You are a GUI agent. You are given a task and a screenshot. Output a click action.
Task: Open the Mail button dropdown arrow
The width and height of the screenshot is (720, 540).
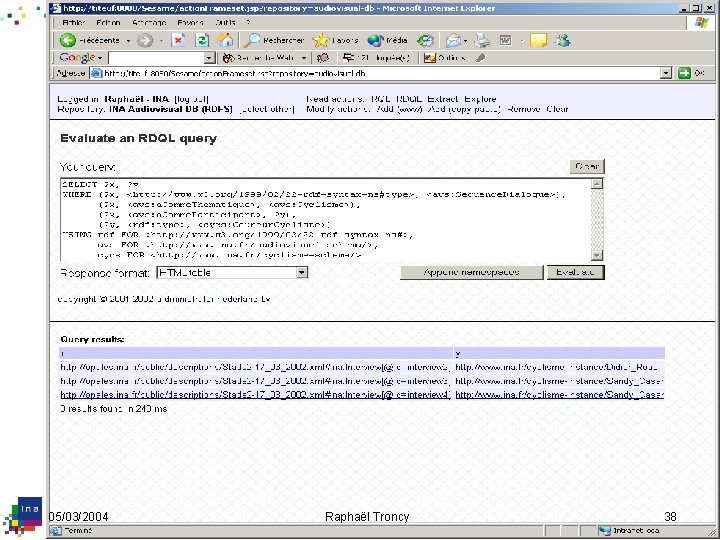(x=465, y=41)
